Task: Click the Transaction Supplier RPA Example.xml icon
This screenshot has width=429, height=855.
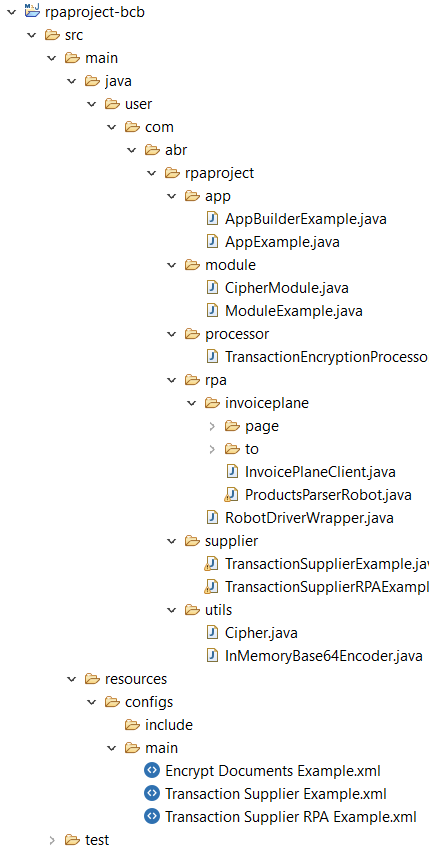Action: click(x=152, y=816)
